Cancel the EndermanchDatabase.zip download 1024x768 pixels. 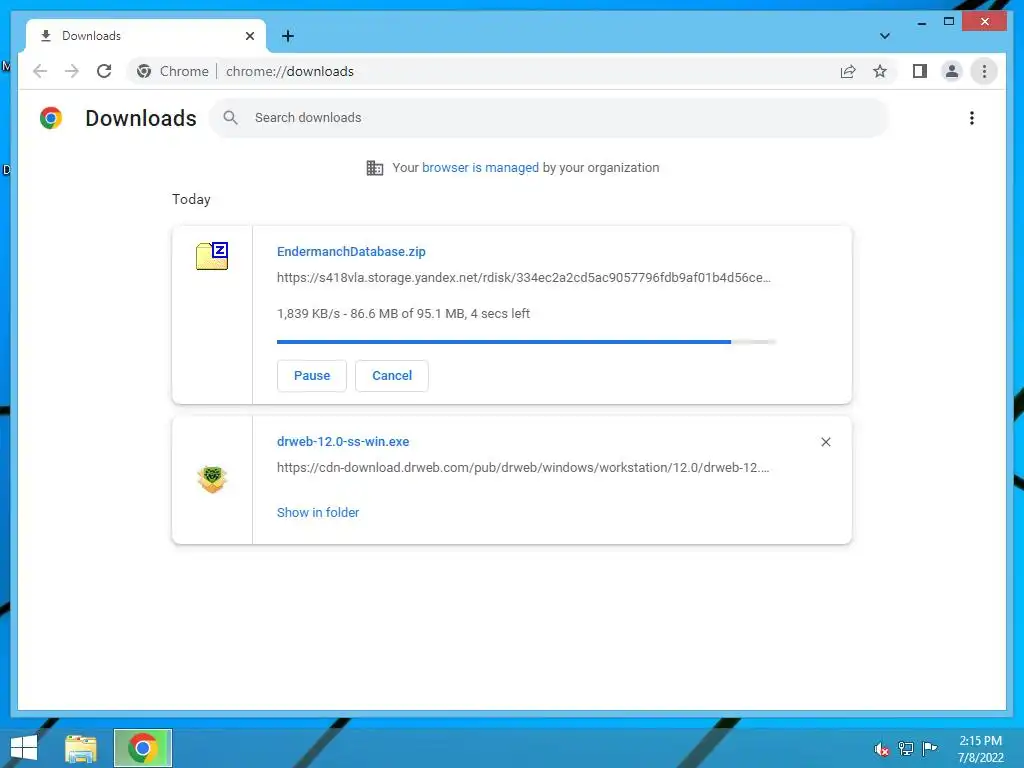(x=392, y=376)
